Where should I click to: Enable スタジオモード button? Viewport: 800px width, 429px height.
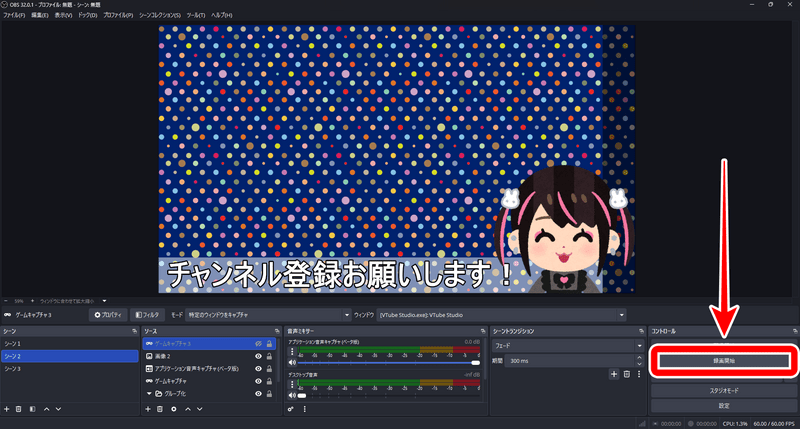[x=723, y=391]
